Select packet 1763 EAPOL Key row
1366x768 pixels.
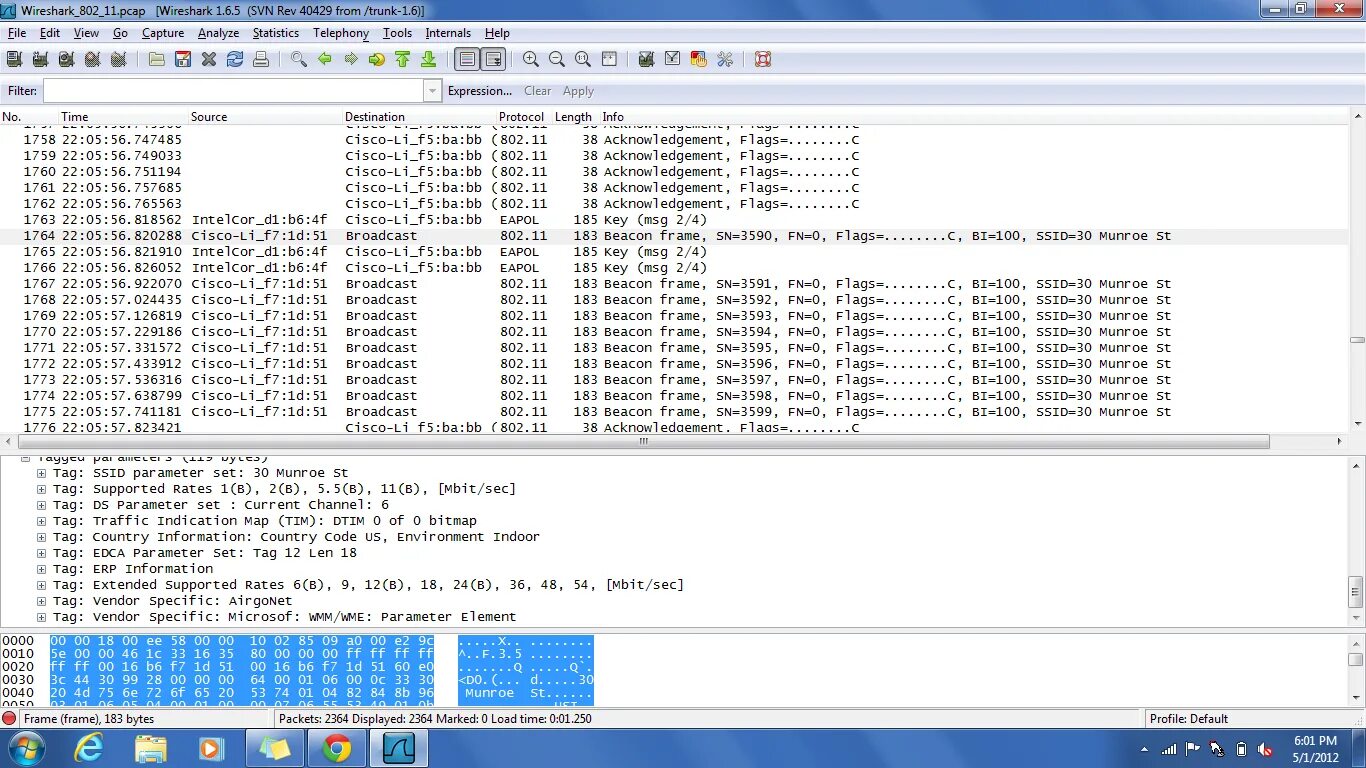tap(674, 220)
